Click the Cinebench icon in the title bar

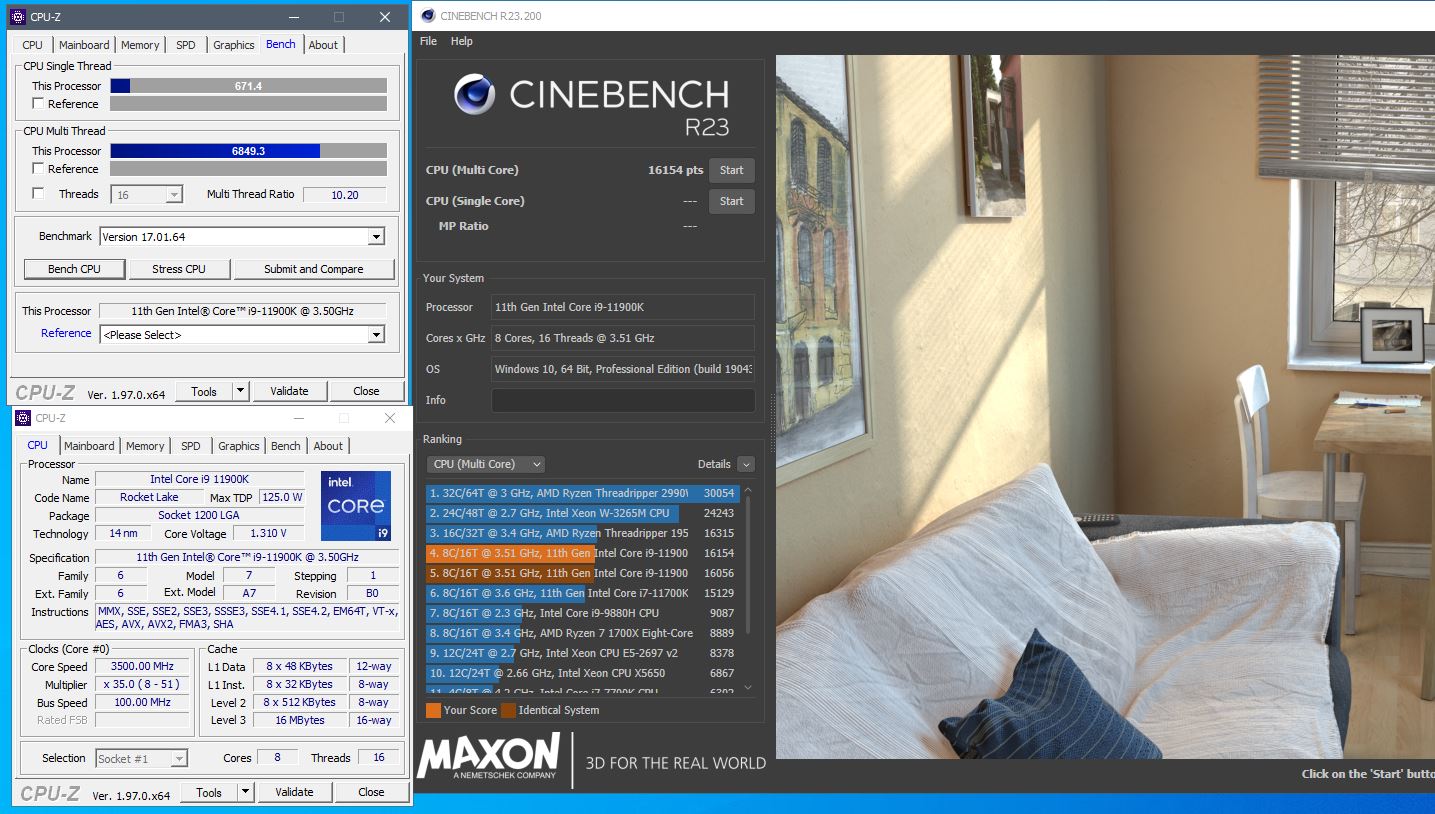428,16
